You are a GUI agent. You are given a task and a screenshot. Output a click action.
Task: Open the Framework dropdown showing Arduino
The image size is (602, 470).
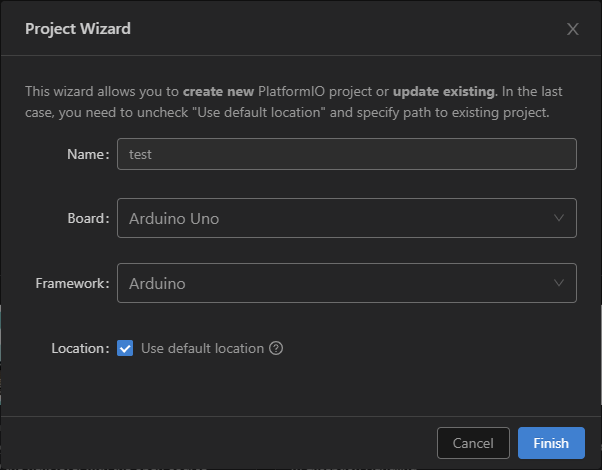347,283
